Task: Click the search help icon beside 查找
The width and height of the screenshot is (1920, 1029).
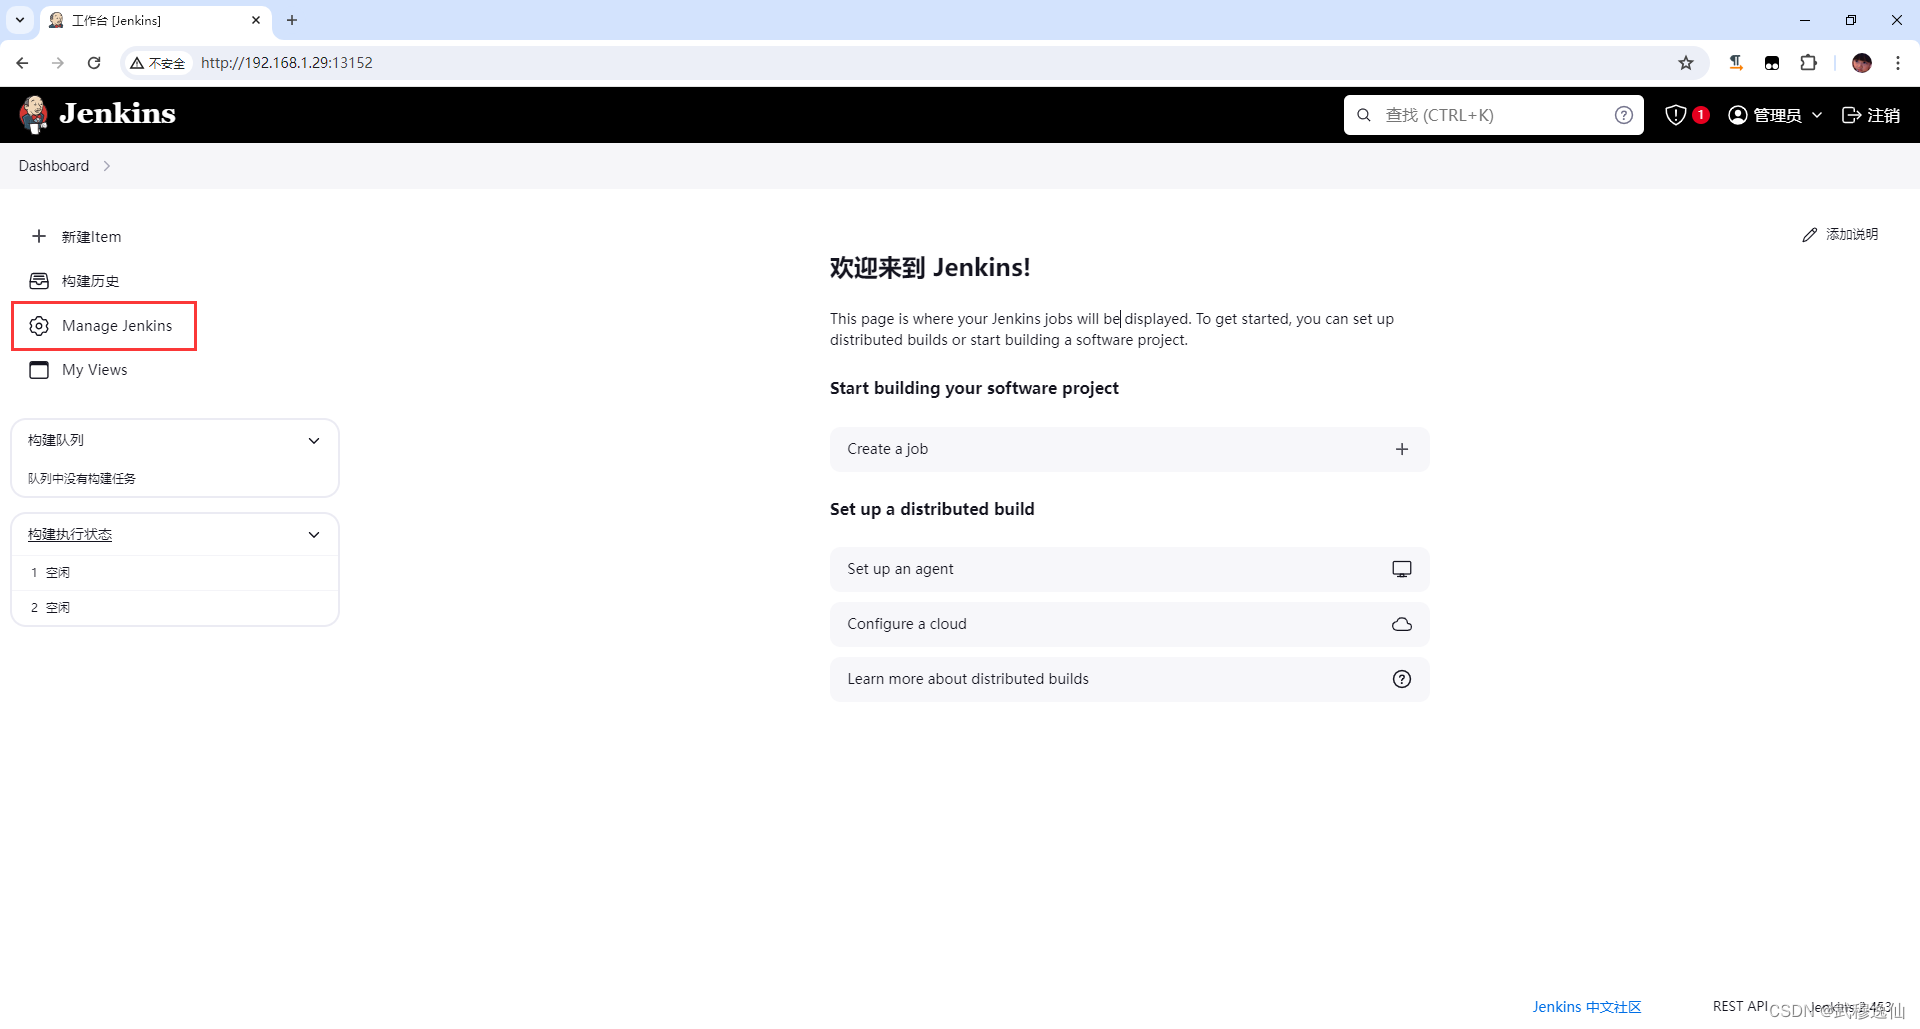Action: (1623, 114)
